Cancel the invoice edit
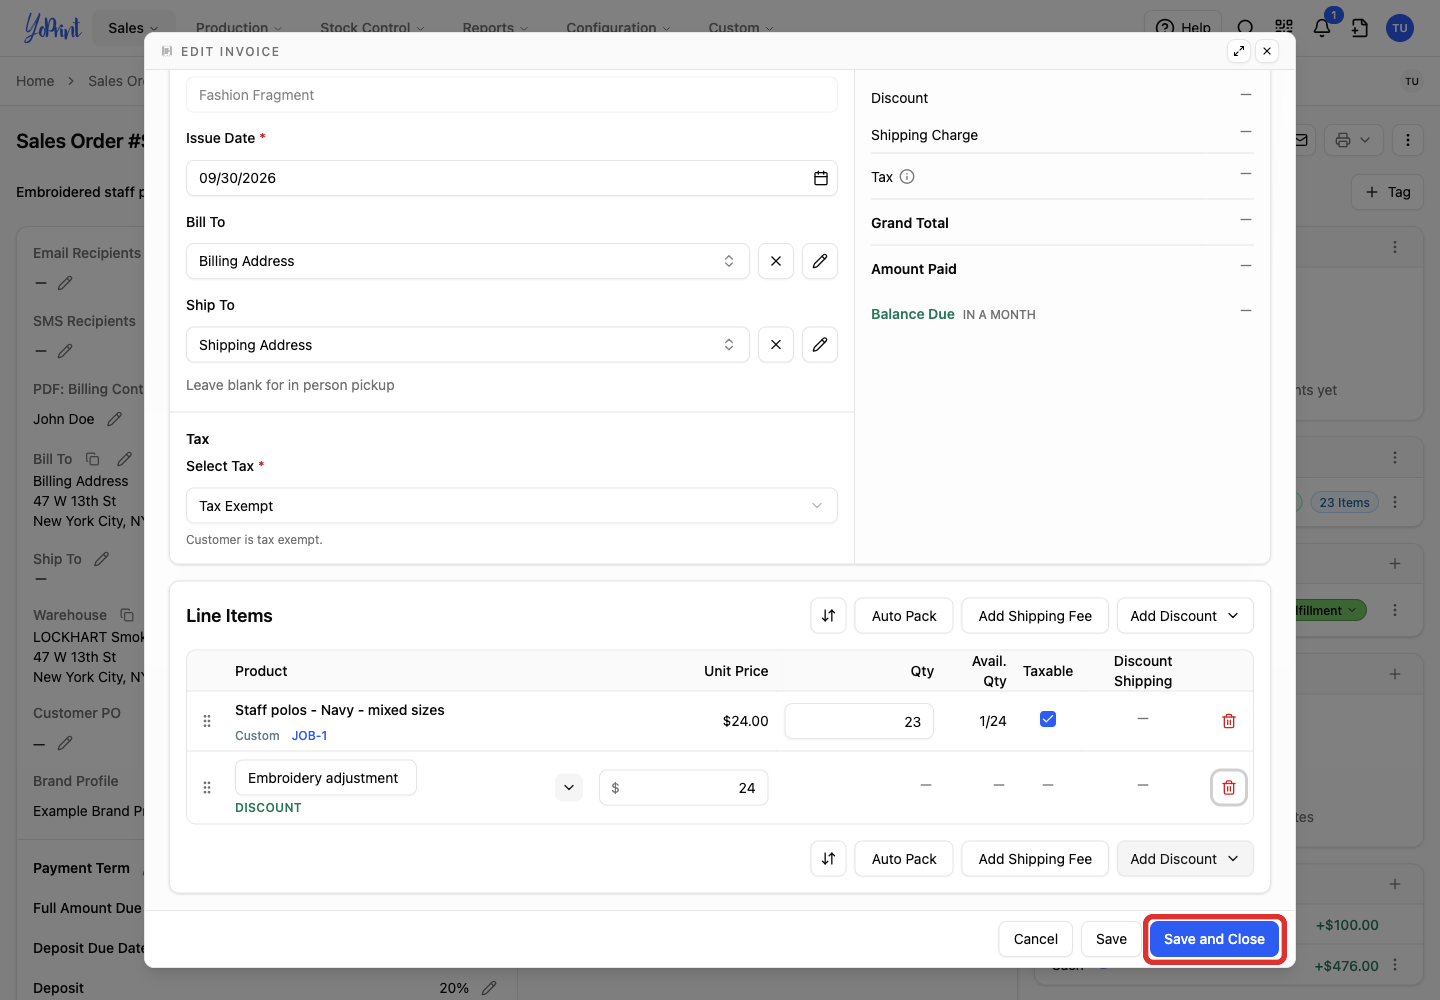This screenshot has width=1440, height=1000. [x=1036, y=939]
